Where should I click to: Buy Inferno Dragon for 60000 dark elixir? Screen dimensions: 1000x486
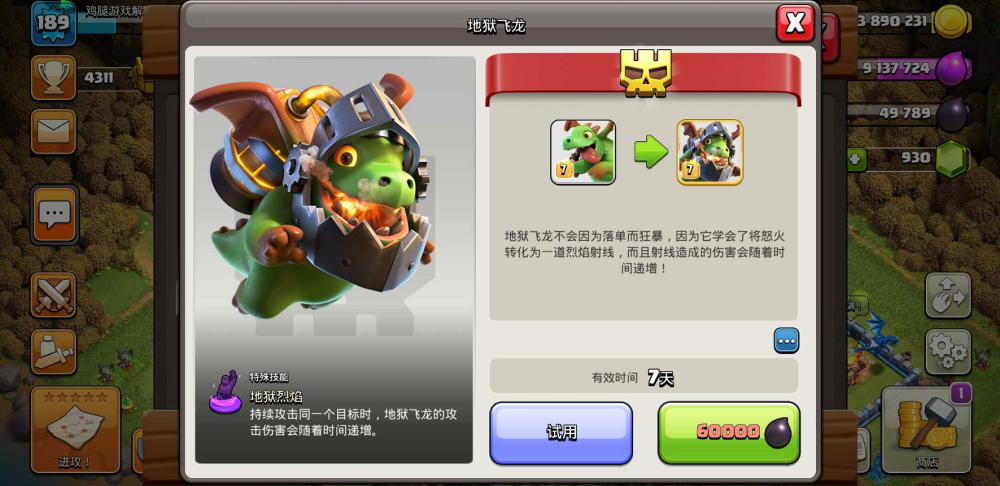tap(729, 433)
